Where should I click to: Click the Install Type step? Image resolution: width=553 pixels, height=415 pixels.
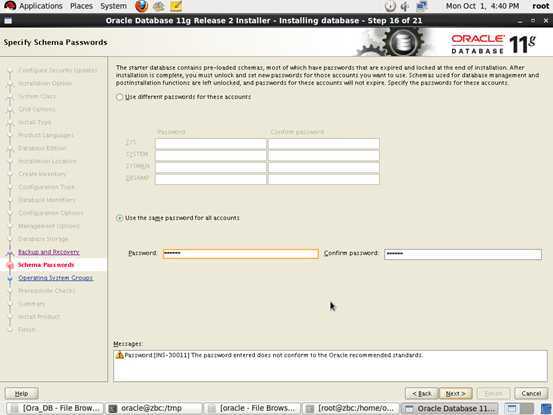point(35,122)
